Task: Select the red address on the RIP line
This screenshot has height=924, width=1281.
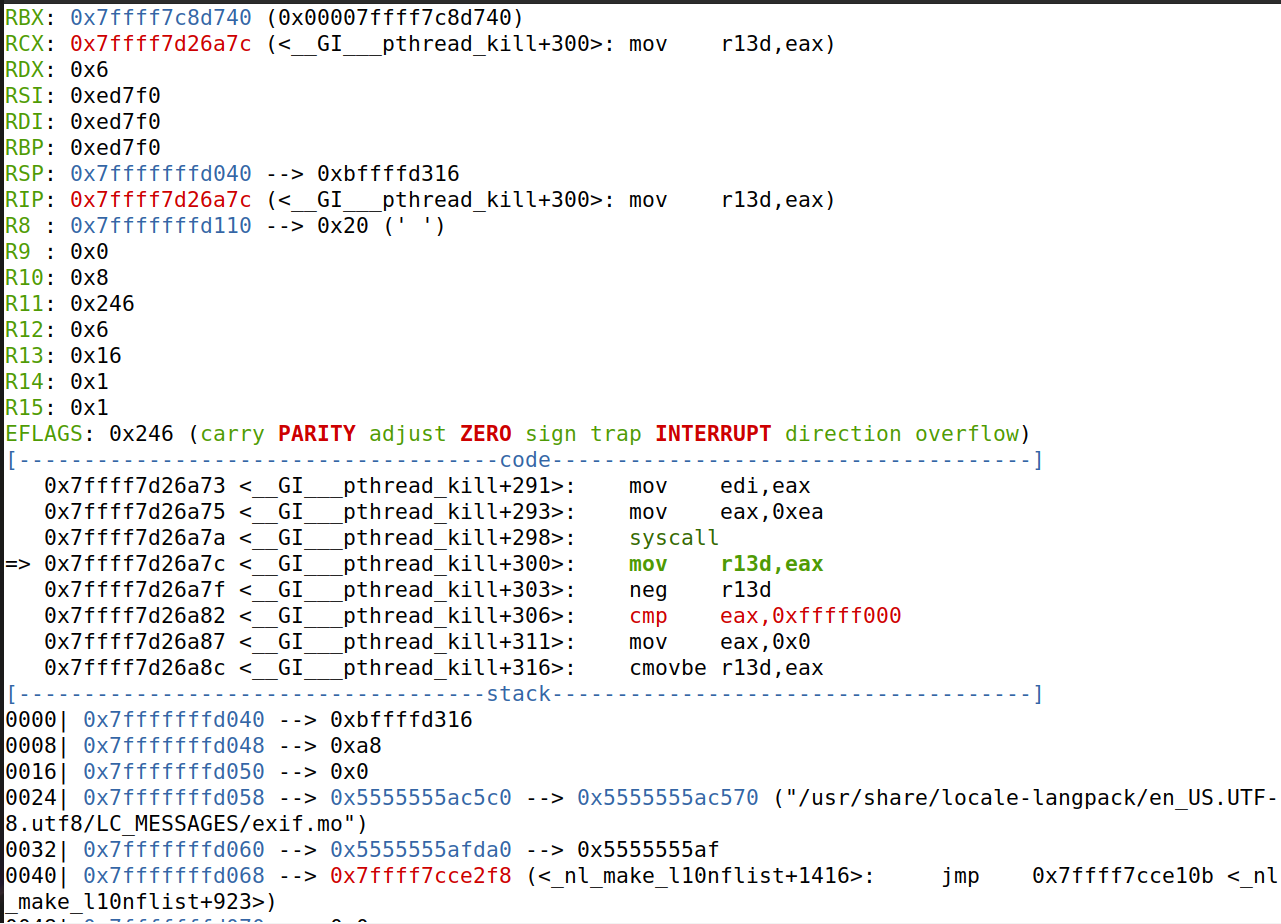Action: tap(161, 200)
